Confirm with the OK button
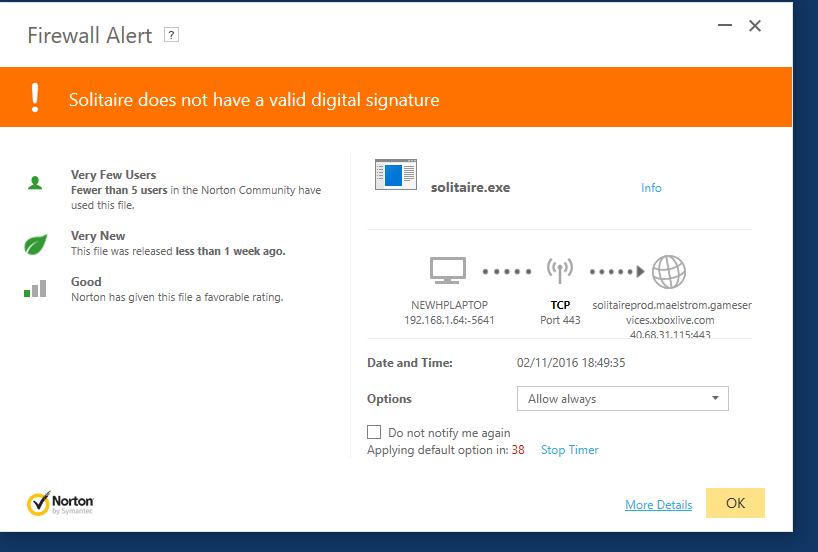Viewport: 818px width, 552px height. tap(735, 503)
